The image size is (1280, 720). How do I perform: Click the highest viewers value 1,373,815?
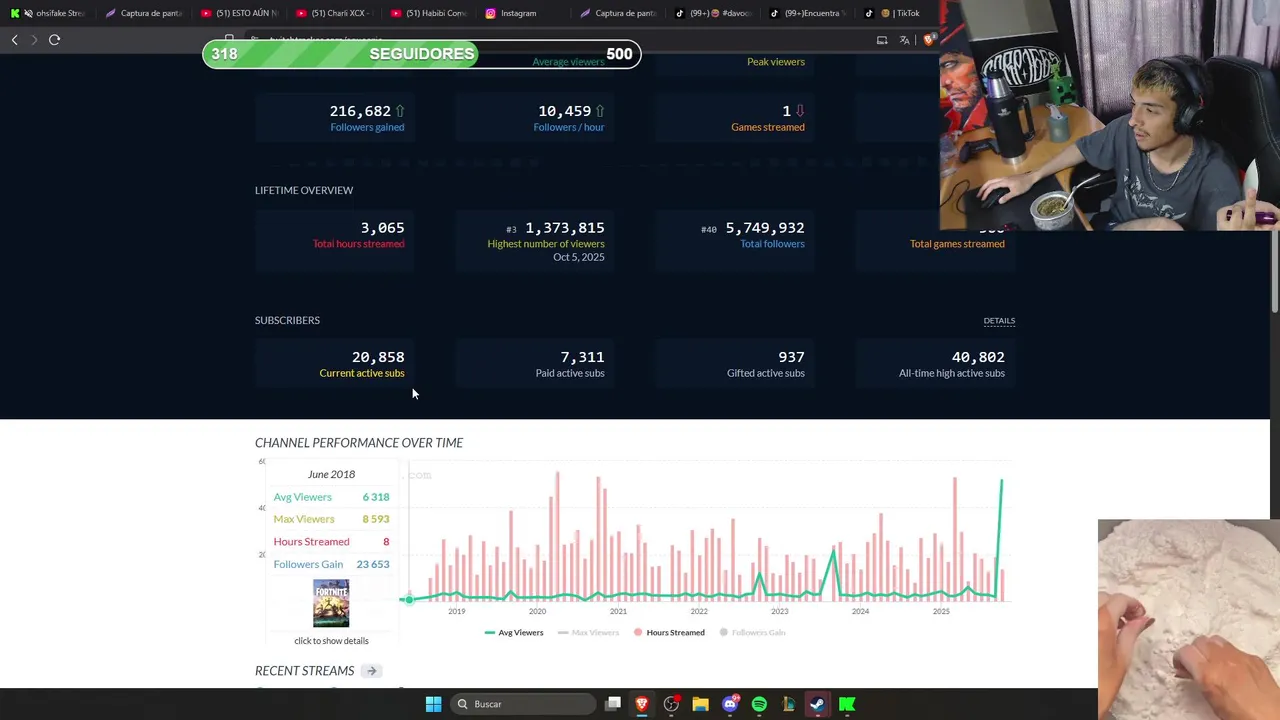pos(565,228)
